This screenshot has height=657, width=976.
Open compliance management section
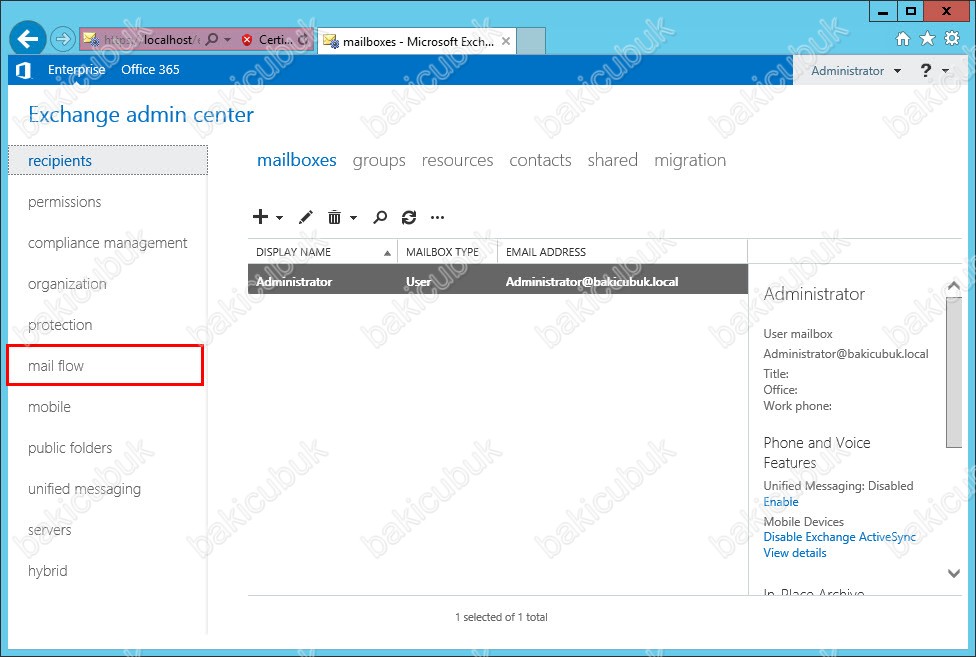point(107,243)
